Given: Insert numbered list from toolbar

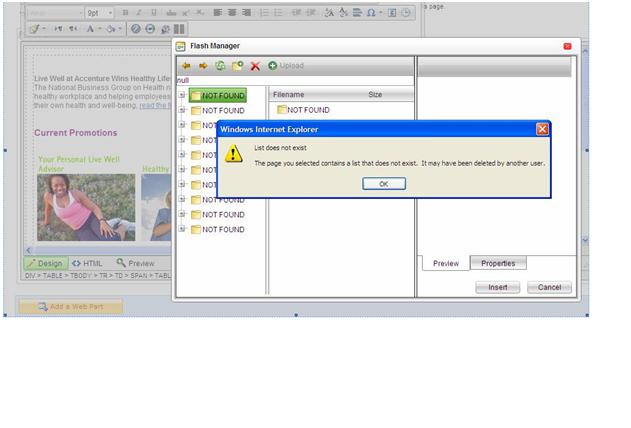Looking at the screenshot, I should coord(264,13).
